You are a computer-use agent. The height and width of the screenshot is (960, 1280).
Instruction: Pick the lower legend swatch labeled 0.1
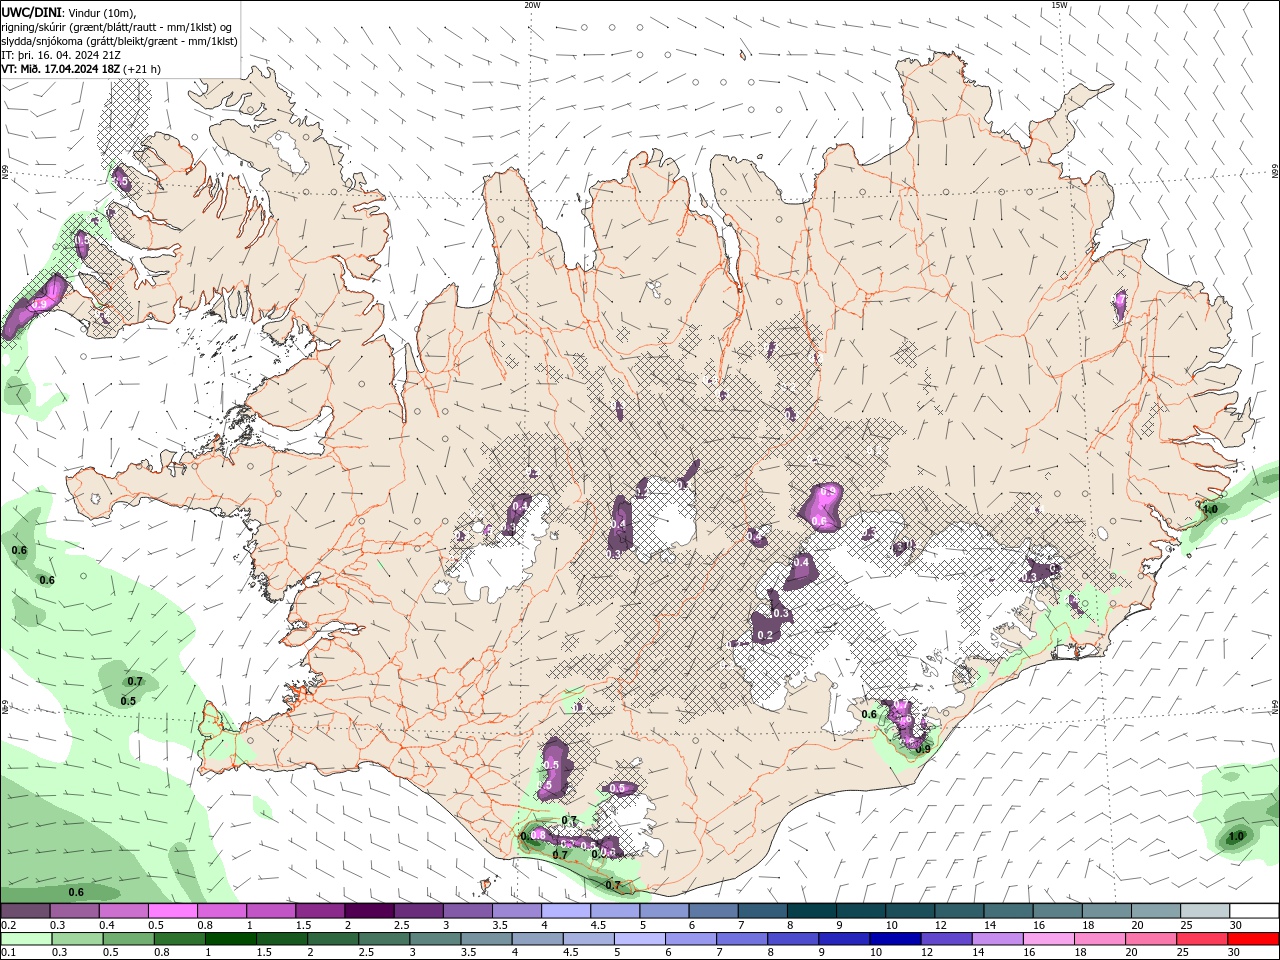pyautogui.click(x=25, y=939)
